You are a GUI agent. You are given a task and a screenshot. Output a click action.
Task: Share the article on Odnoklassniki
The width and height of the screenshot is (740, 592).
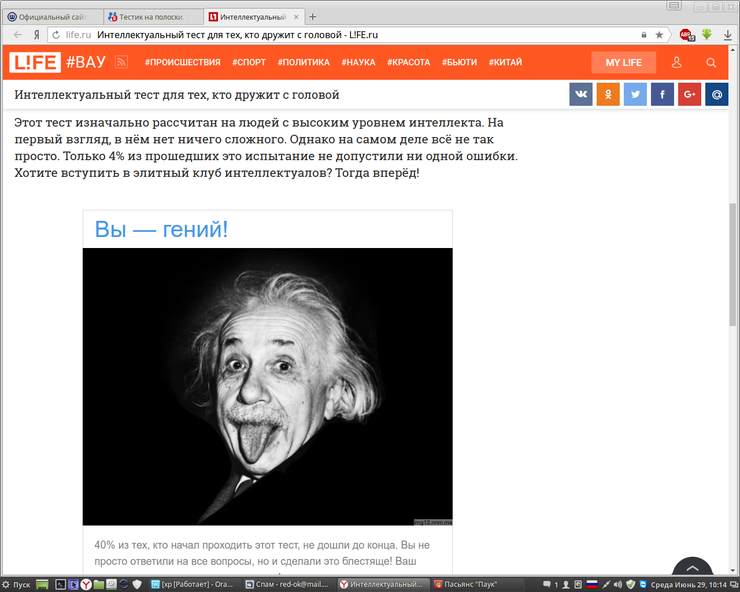coord(608,95)
